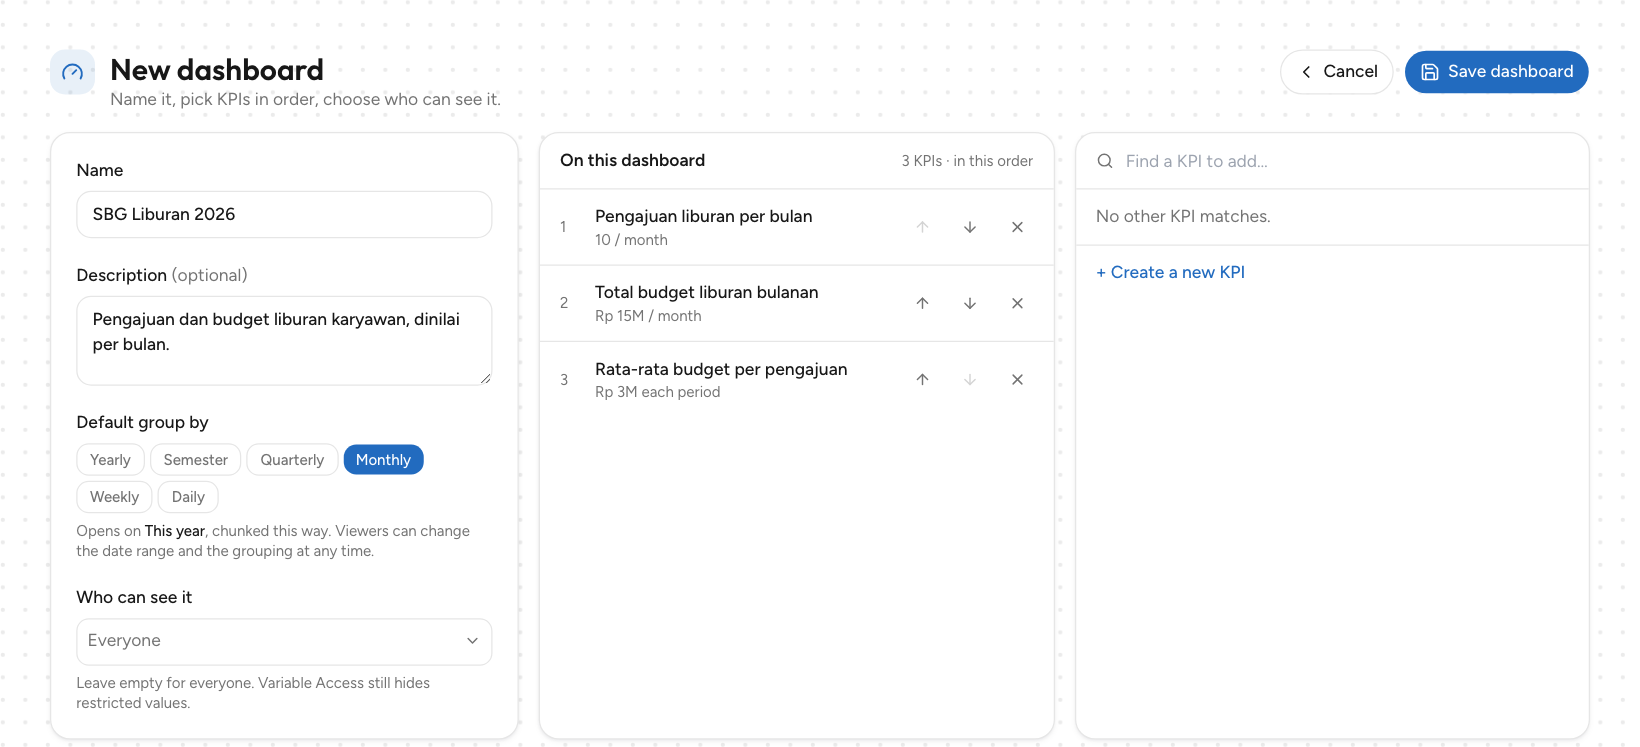Screen dimensions: 1640x747
Task: Move 'Pengajuan liburan per bulan' down
Action: 970,227
